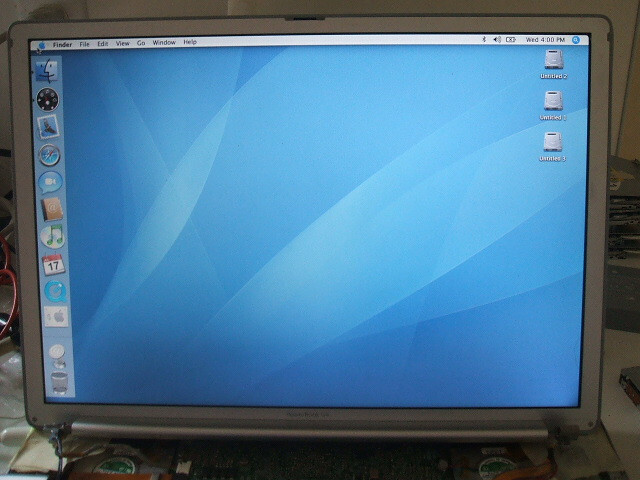Open the File menu

pyautogui.click(x=84, y=44)
